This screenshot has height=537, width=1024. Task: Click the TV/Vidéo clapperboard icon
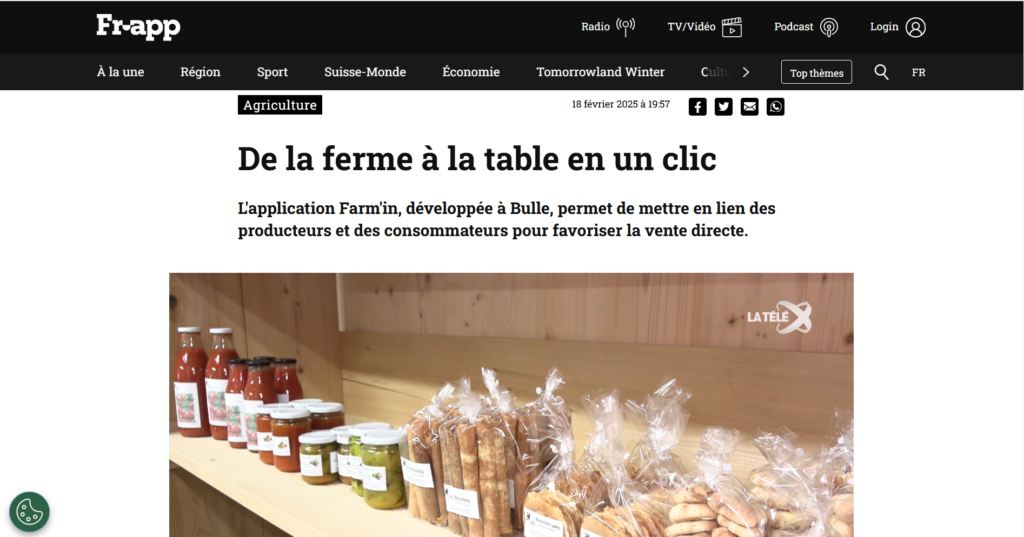click(x=732, y=27)
